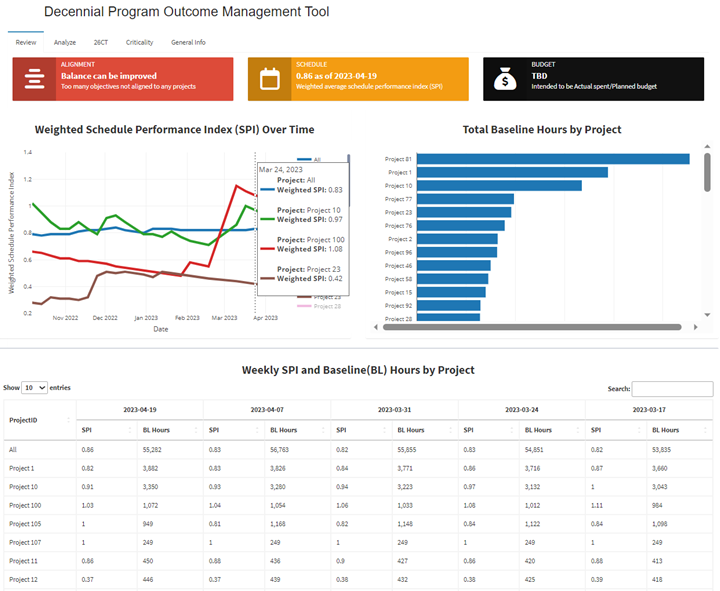This screenshot has width=720, height=591.
Task: Switch to the Analyze tab
Action: pyautogui.click(x=65, y=42)
